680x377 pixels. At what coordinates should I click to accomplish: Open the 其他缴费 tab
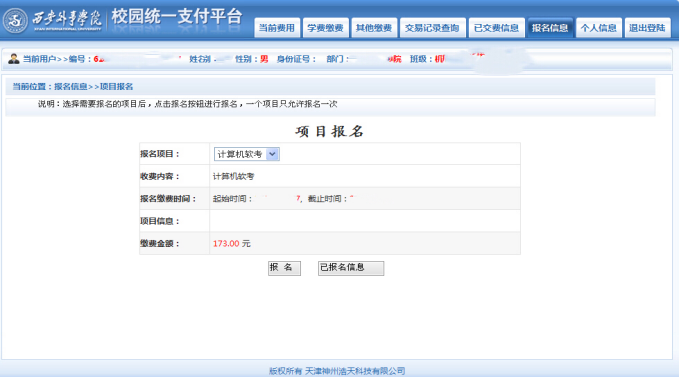pyautogui.click(x=374, y=28)
